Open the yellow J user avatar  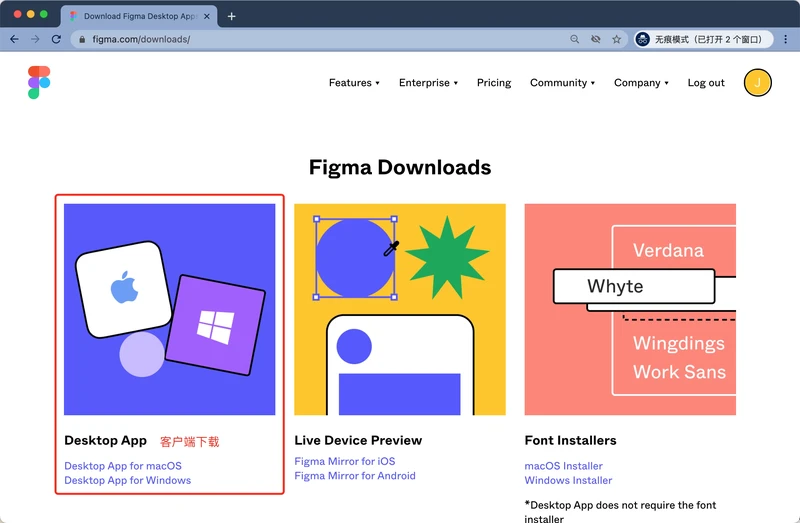click(757, 83)
